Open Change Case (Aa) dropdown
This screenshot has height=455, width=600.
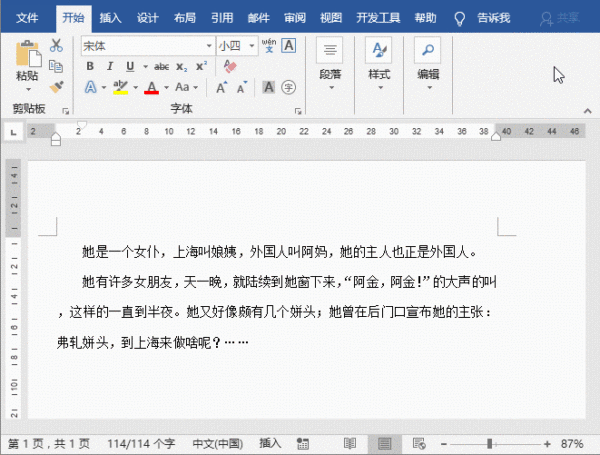coord(187,87)
